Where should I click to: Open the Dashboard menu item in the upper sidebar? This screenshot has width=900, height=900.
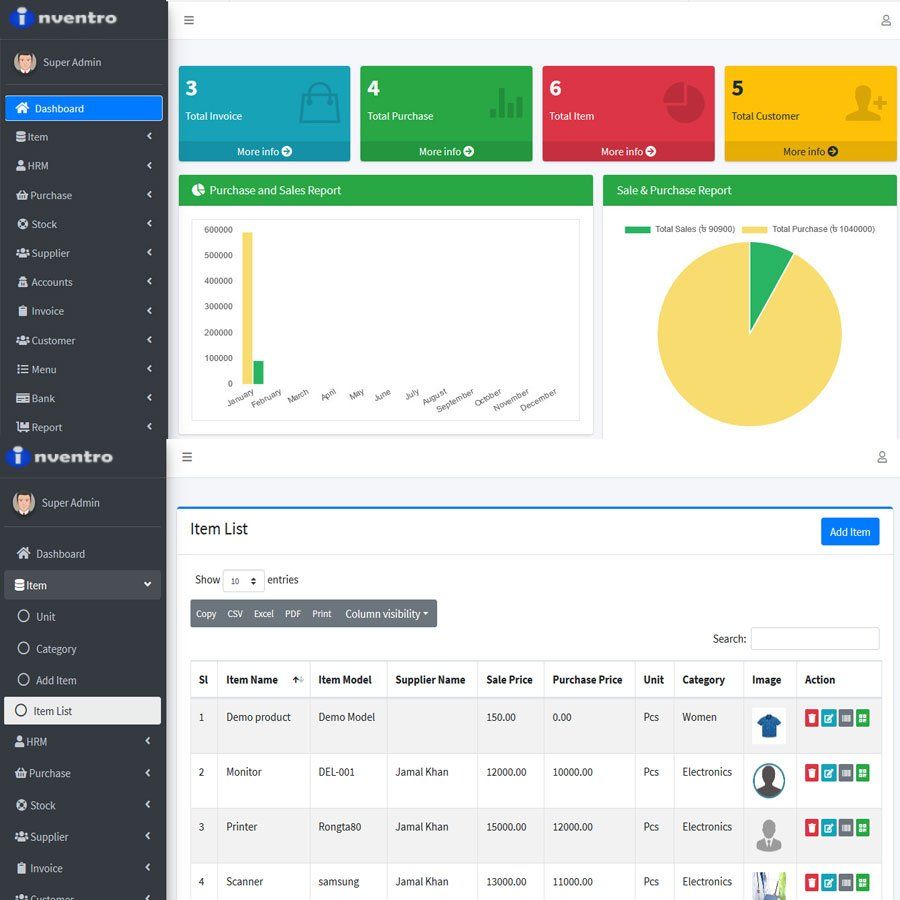click(x=84, y=108)
